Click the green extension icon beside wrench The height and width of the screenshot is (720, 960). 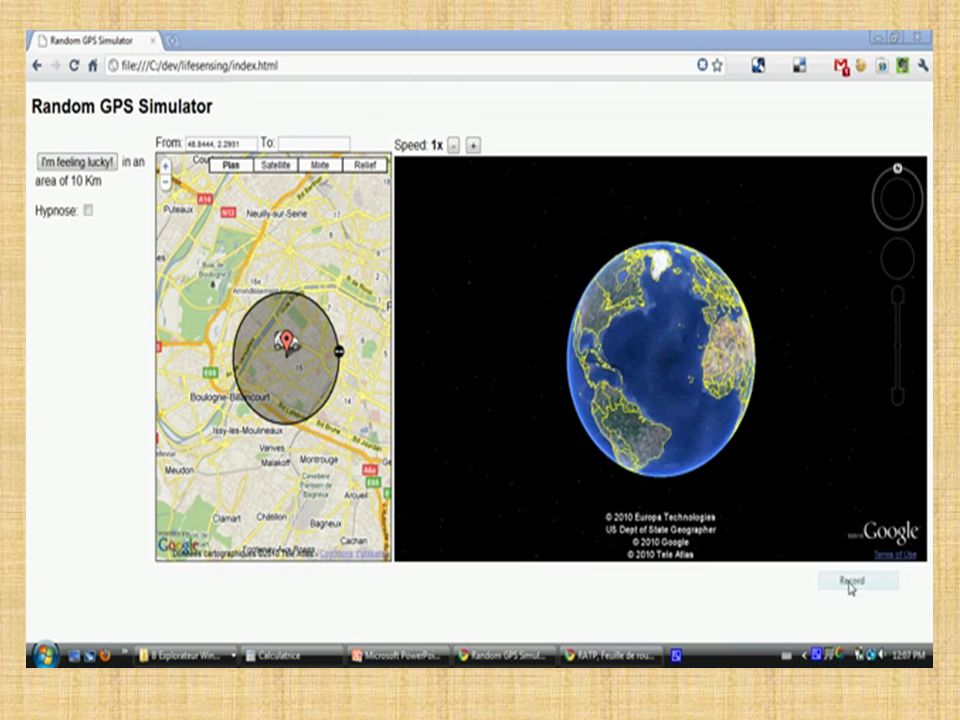(x=902, y=65)
